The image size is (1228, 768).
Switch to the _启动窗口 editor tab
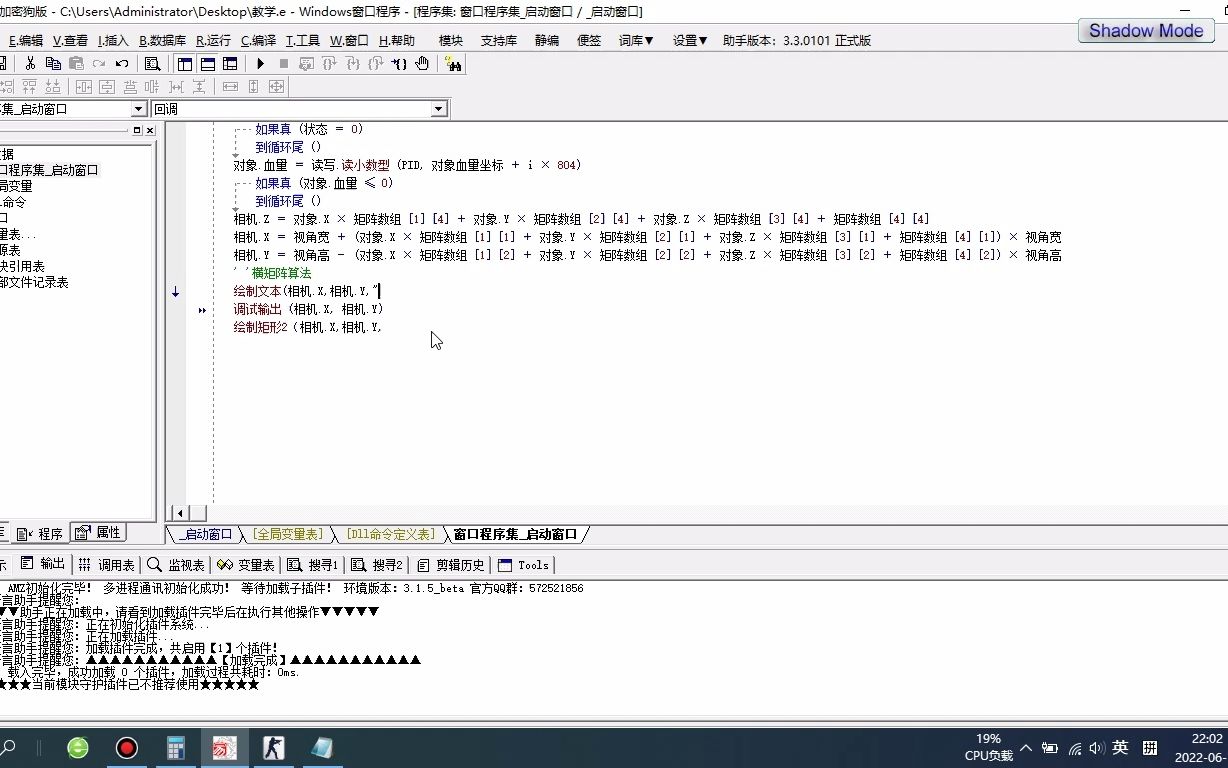[x=207, y=535]
